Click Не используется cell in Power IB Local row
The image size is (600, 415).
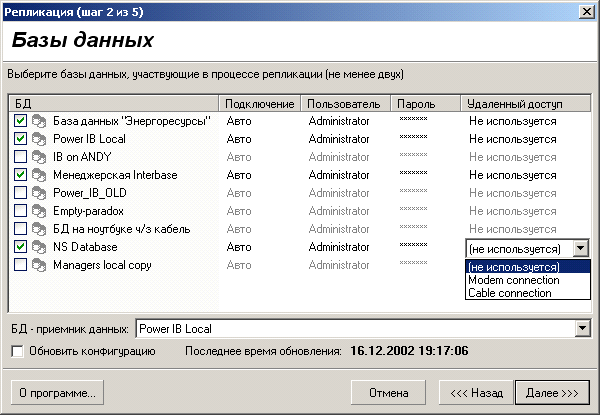click(x=512, y=139)
